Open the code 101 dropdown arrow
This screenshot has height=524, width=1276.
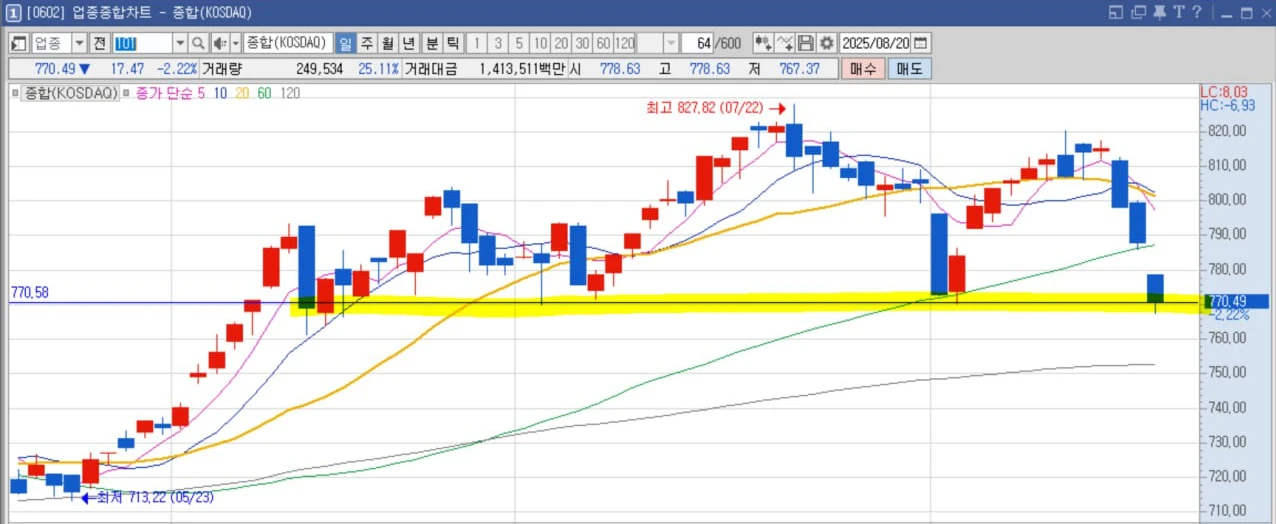(x=180, y=44)
